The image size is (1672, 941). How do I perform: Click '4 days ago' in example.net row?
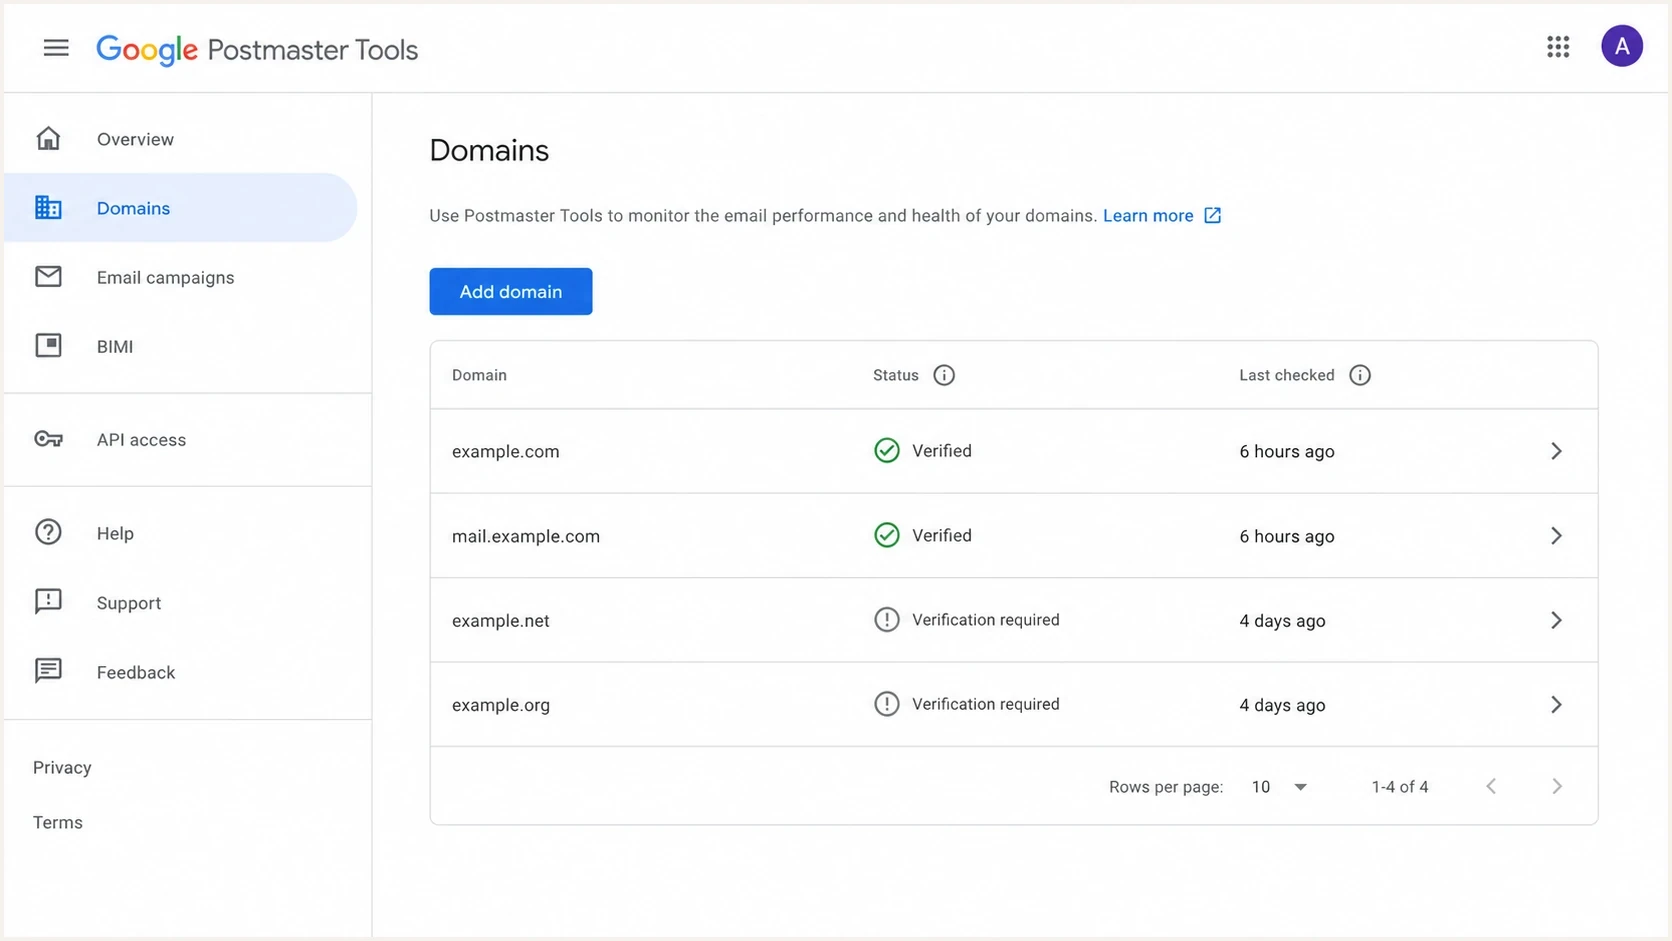[x=1282, y=620]
